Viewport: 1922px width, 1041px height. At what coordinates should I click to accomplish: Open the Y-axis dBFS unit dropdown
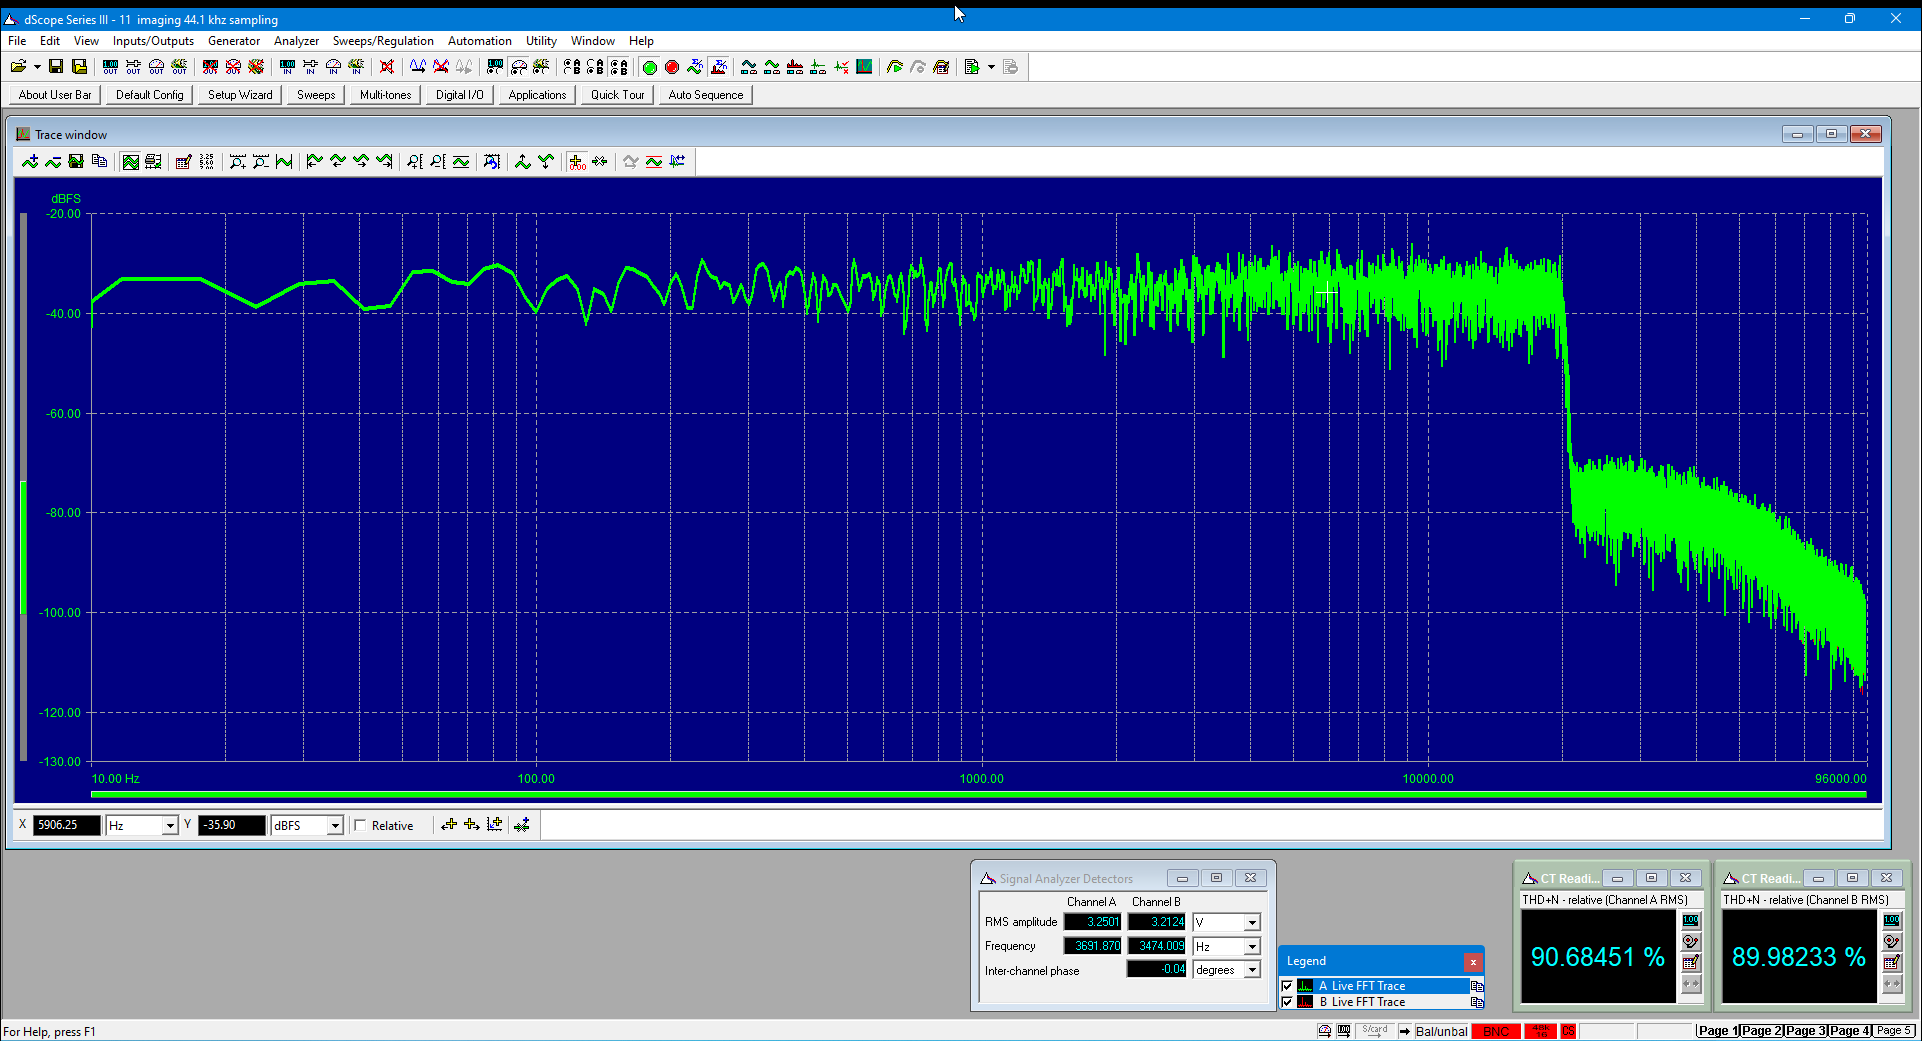coord(335,826)
